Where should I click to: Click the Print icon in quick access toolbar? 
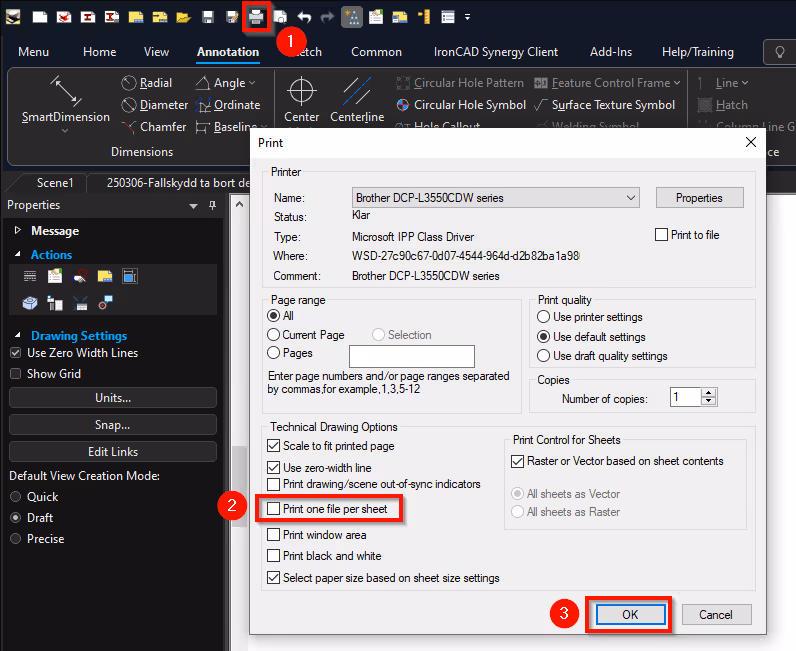pyautogui.click(x=256, y=17)
